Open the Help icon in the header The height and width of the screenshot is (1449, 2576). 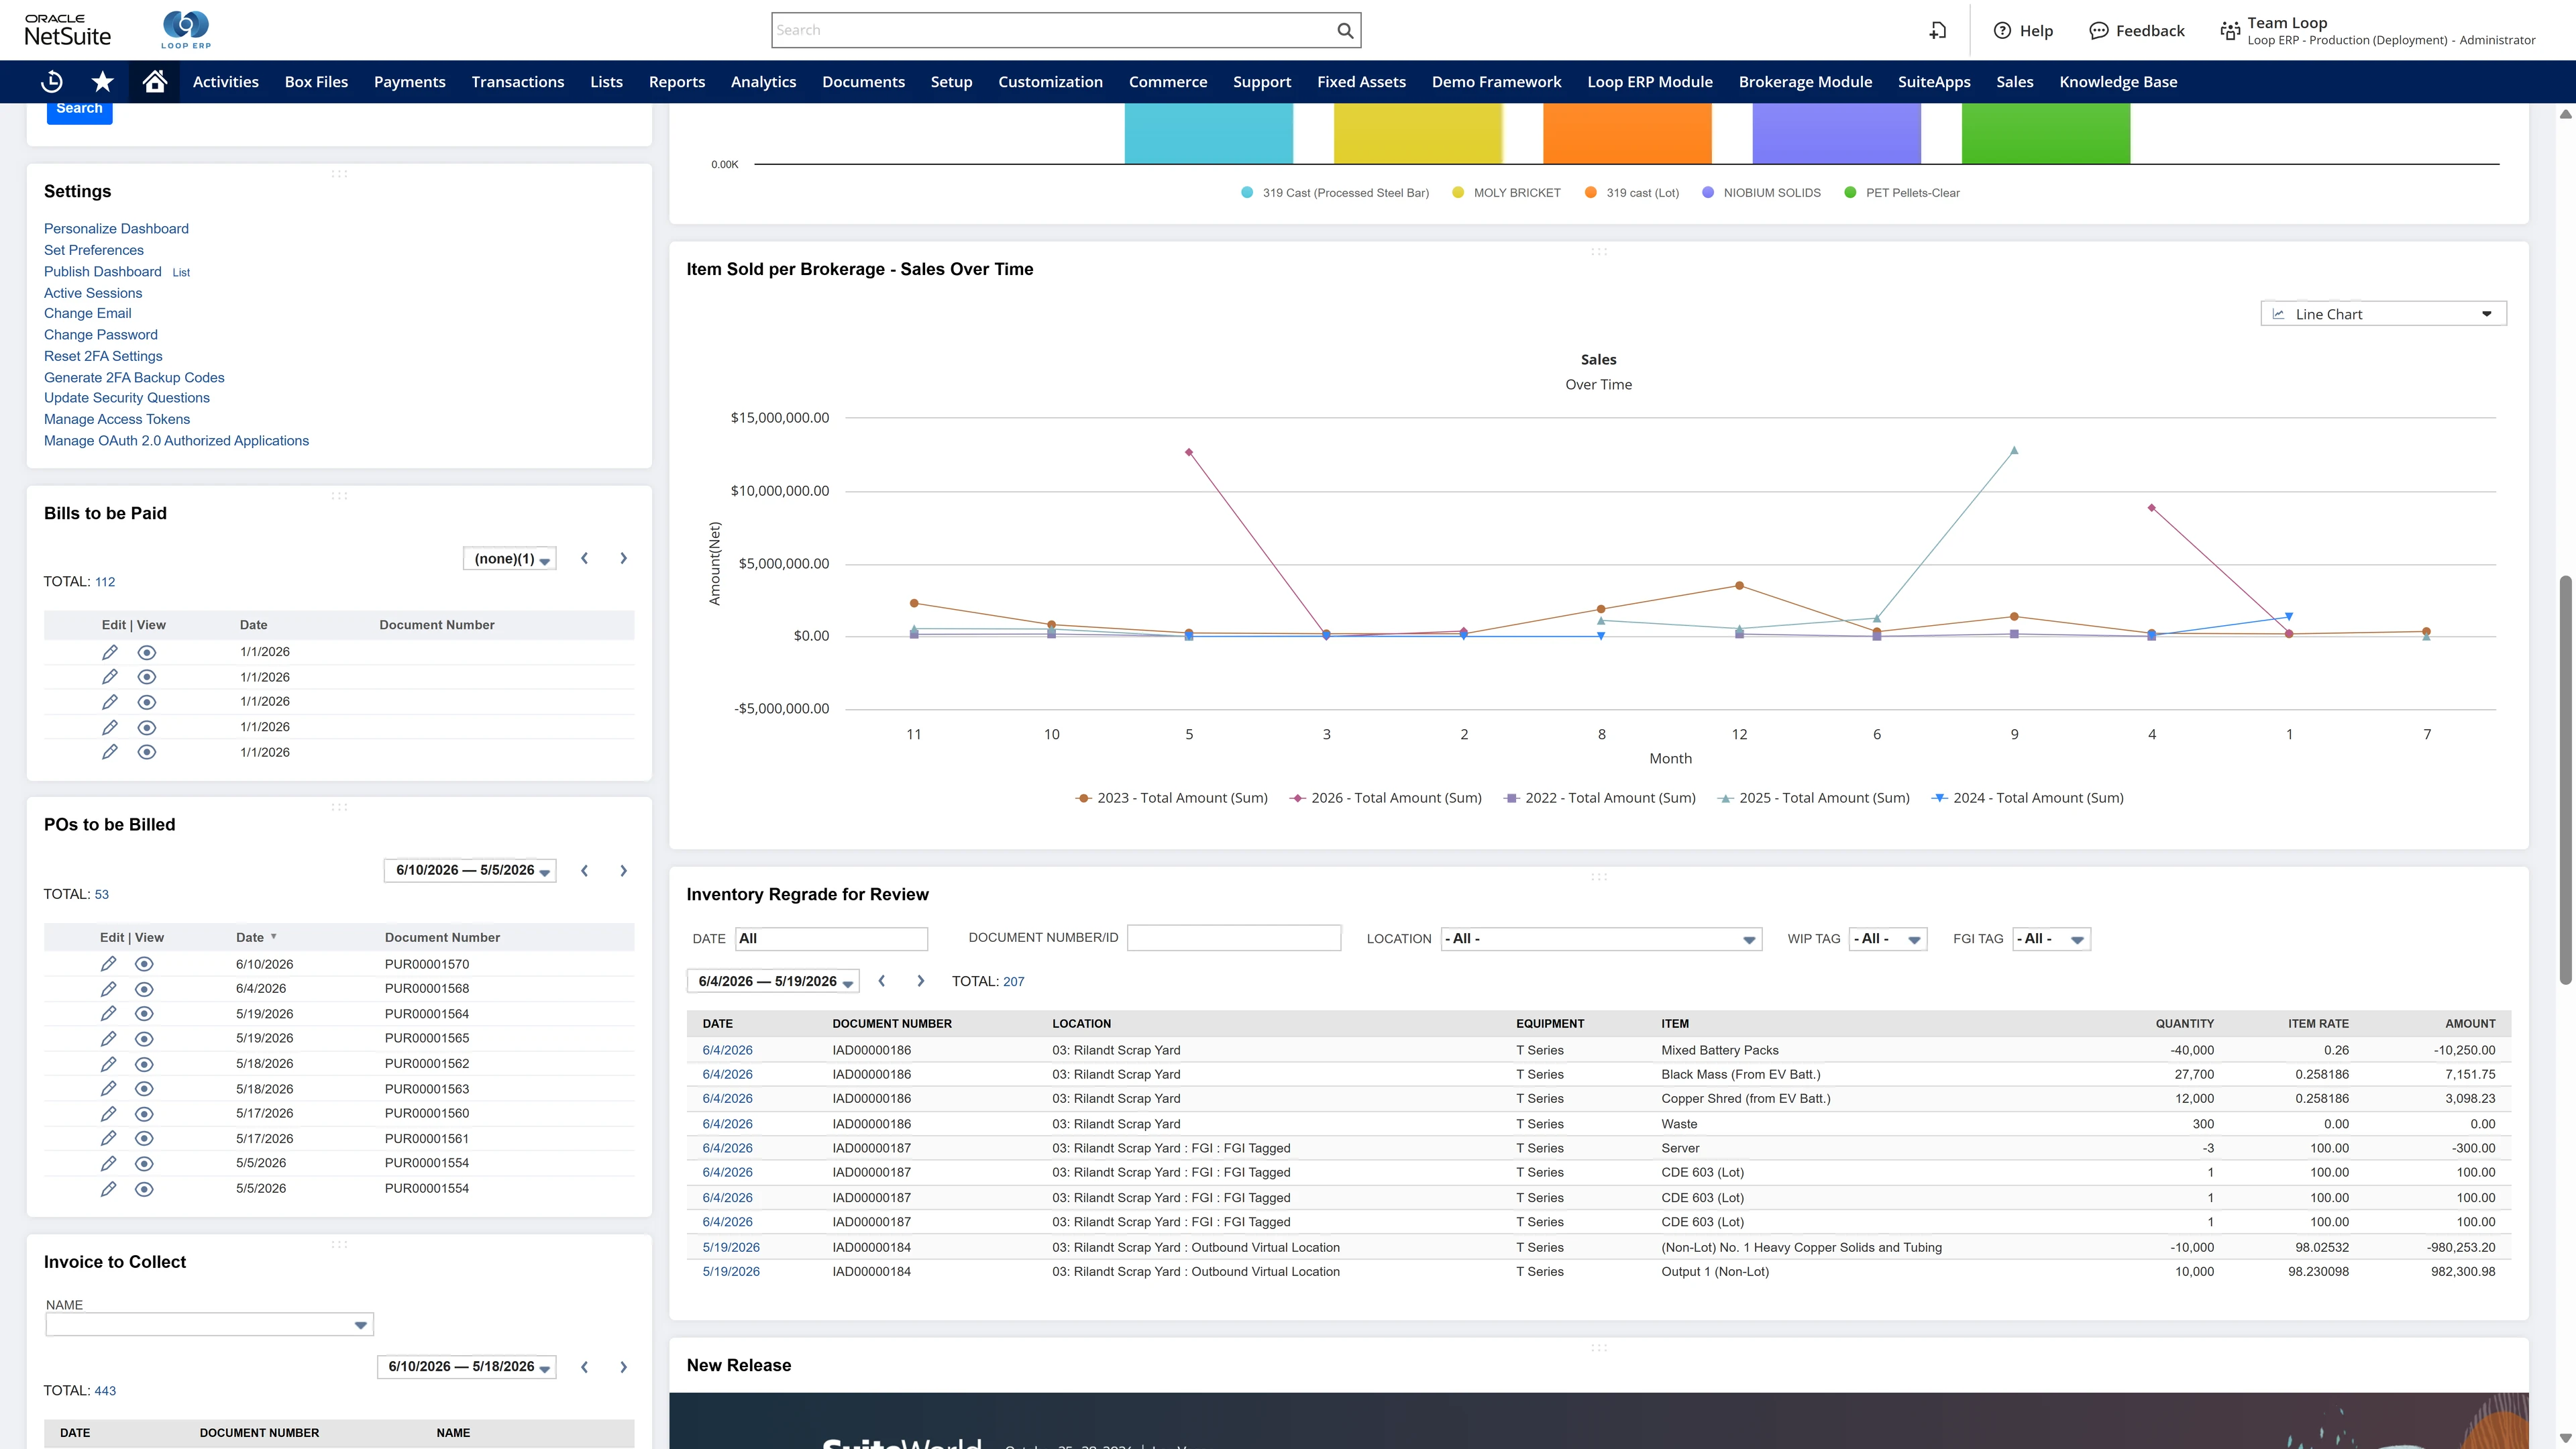[2002, 30]
